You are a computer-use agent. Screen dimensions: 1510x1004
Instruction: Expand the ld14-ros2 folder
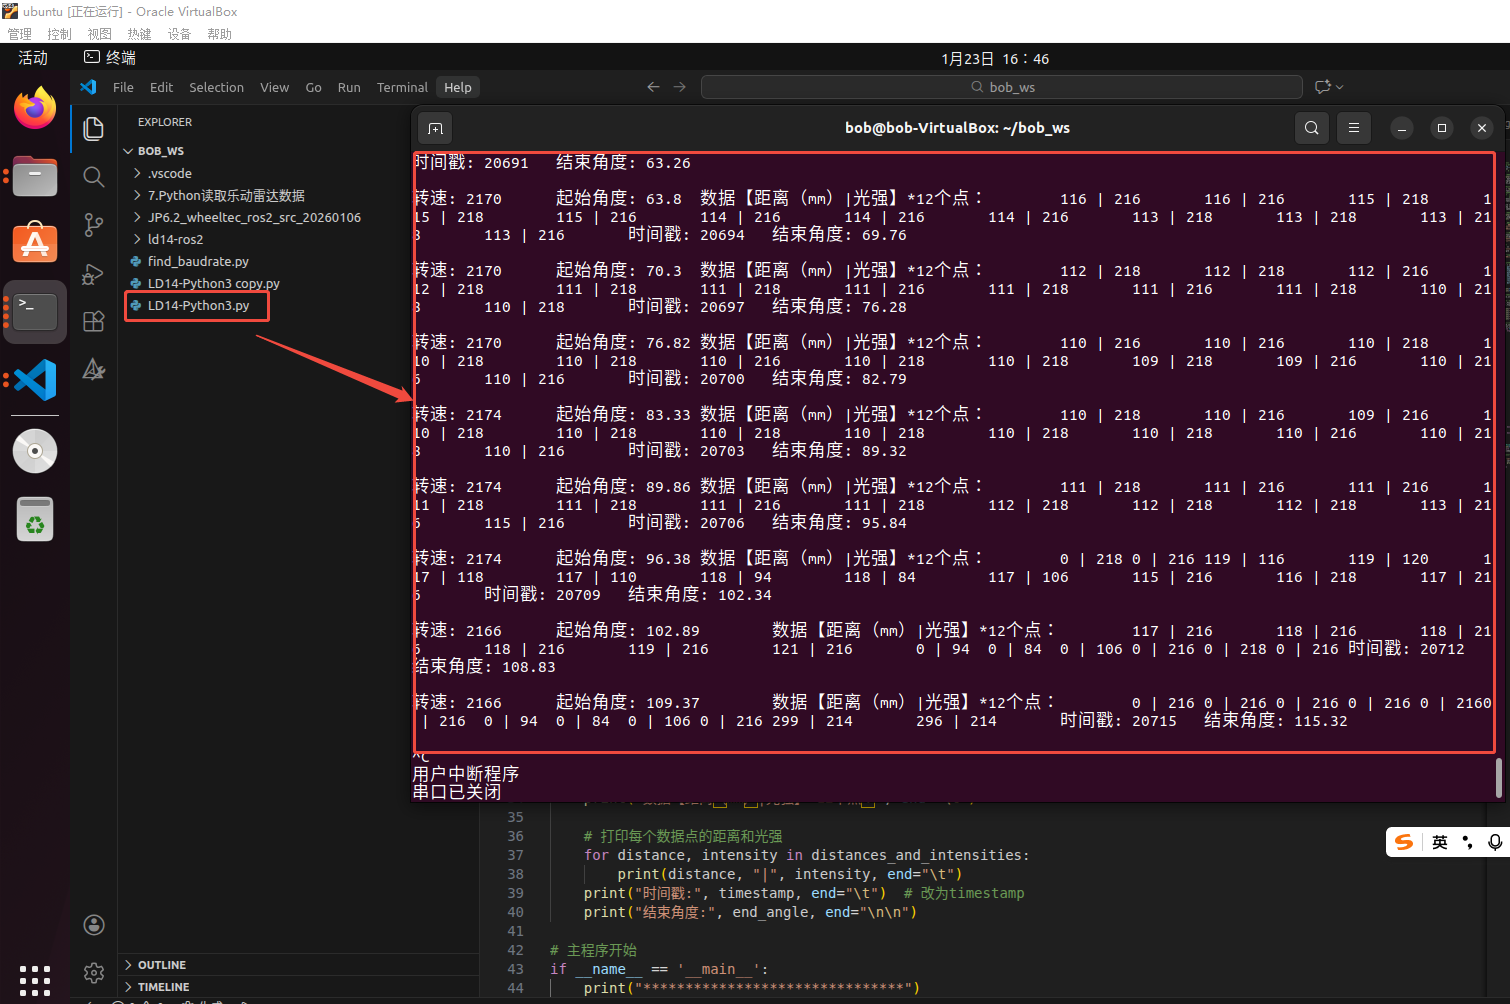(x=175, y=239)
